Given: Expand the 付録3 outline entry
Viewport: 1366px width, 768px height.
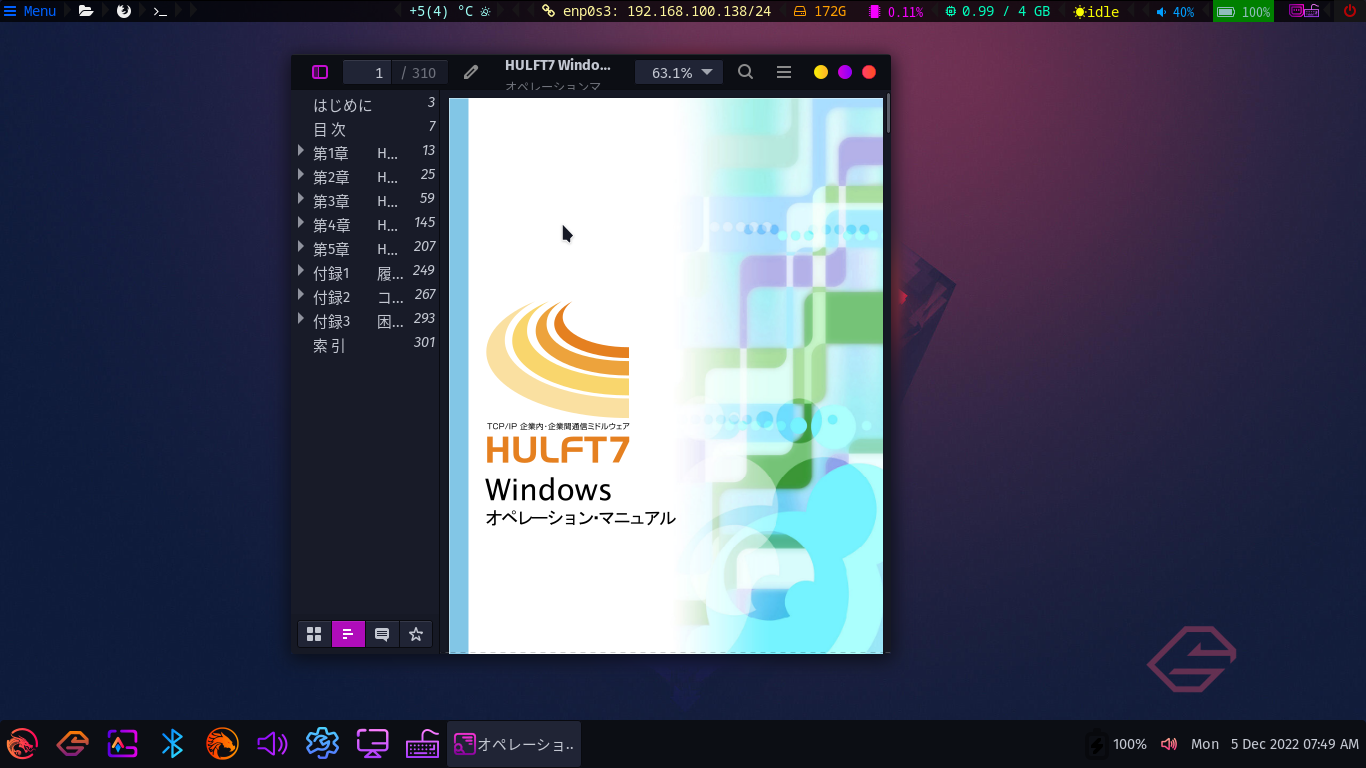Looking at the screenshot, I should tap(301, 319).
